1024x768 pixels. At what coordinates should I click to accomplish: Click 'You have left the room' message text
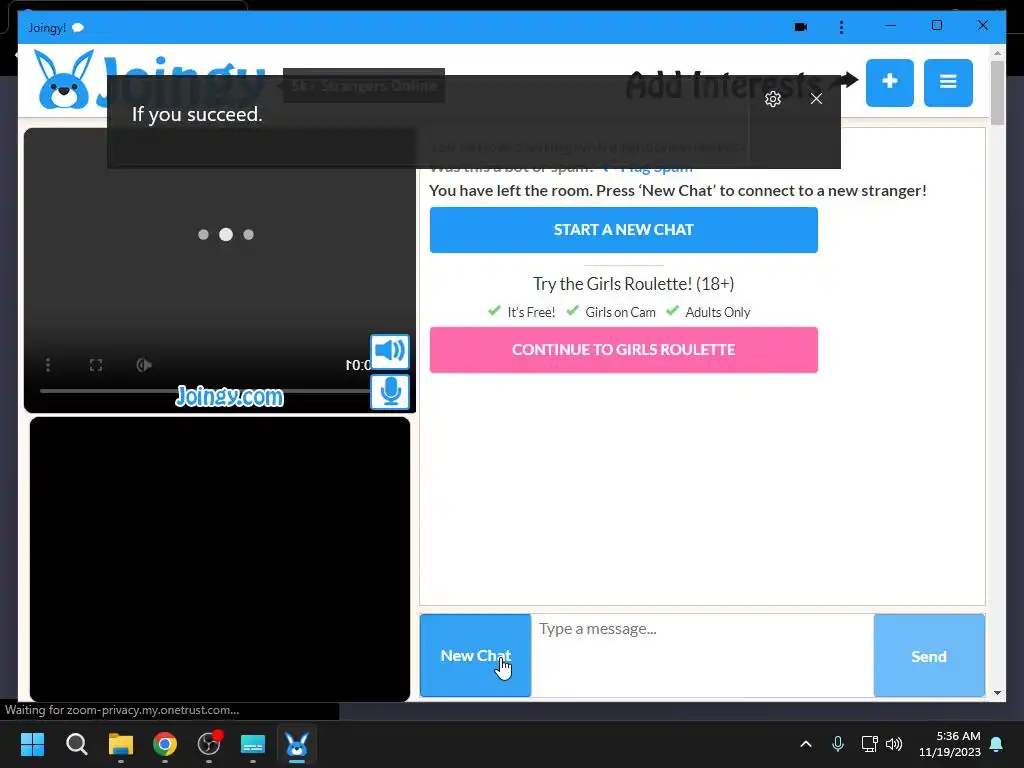click(677, 191)
